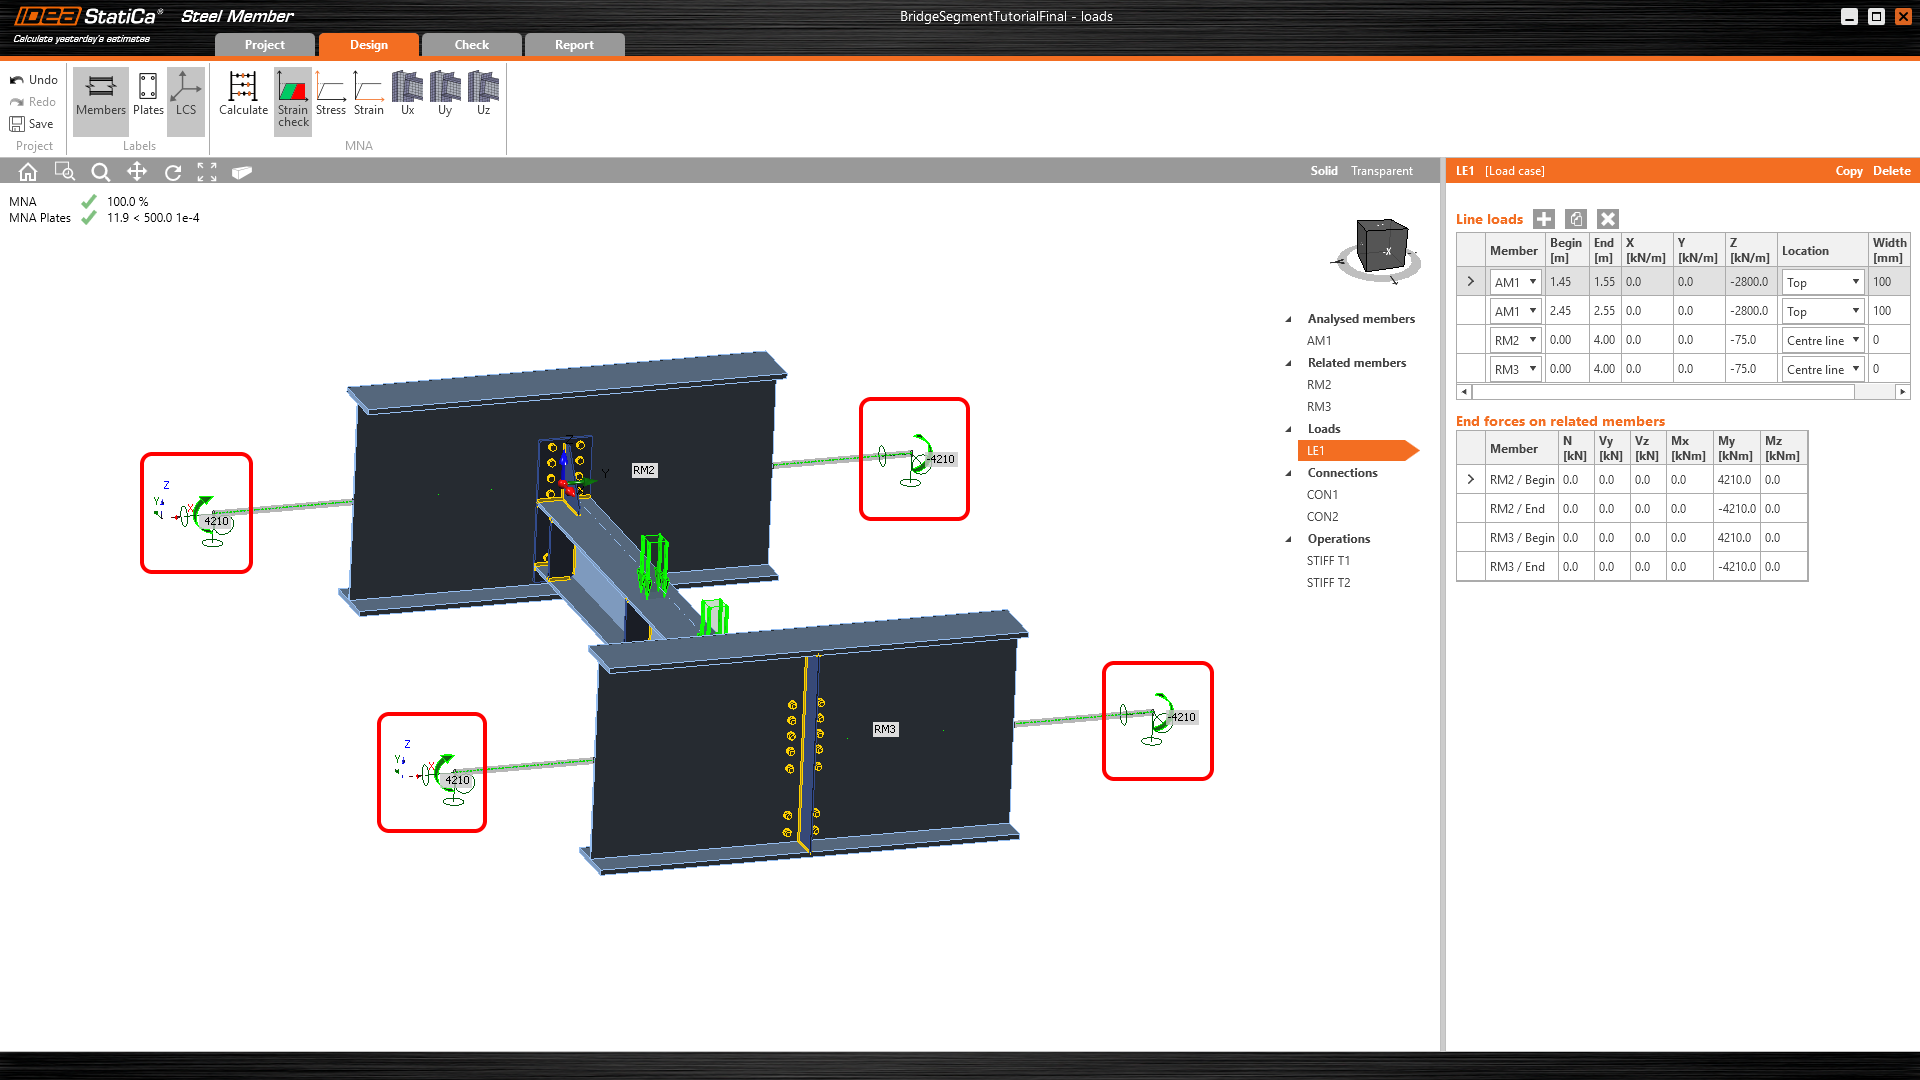The width and height of the screenshot is (1920, 1080).
Task: Toggle Plates labels on
Action: pyautogui.click(x=148, y=94)
